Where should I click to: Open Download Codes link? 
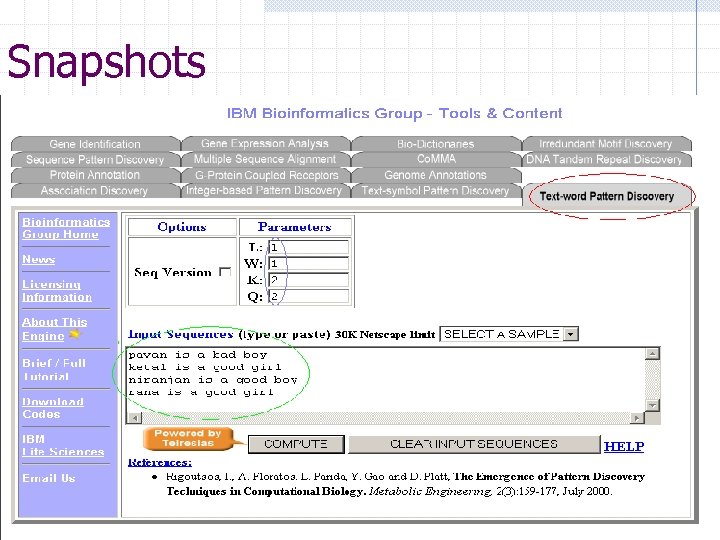(53, 408)
